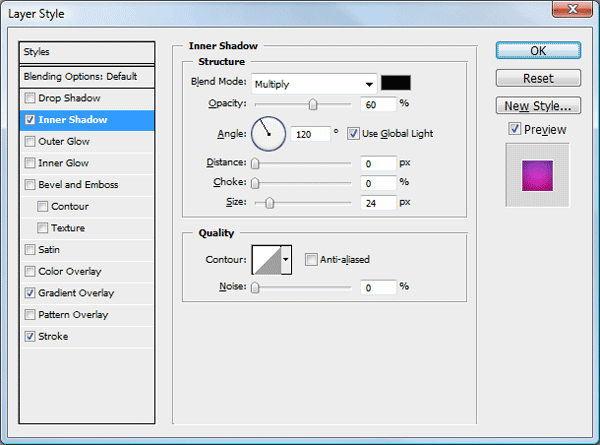This screenshot has height=445, width=600.
Task: Click the Distance value field
Action: tap(378, 163)
